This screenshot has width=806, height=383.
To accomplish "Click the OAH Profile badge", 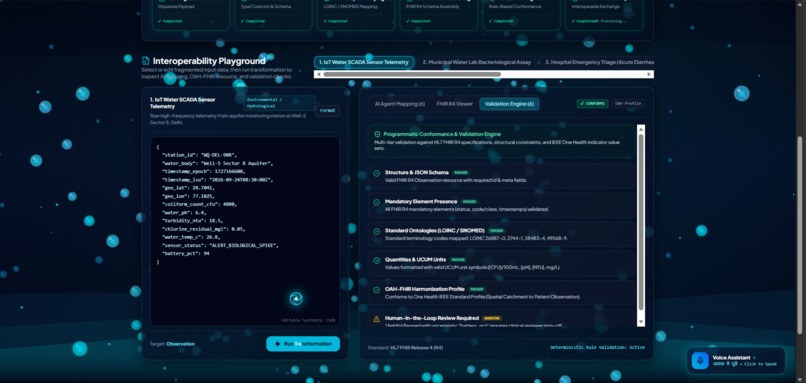I will pyautogui.click(x=628, y=103).
